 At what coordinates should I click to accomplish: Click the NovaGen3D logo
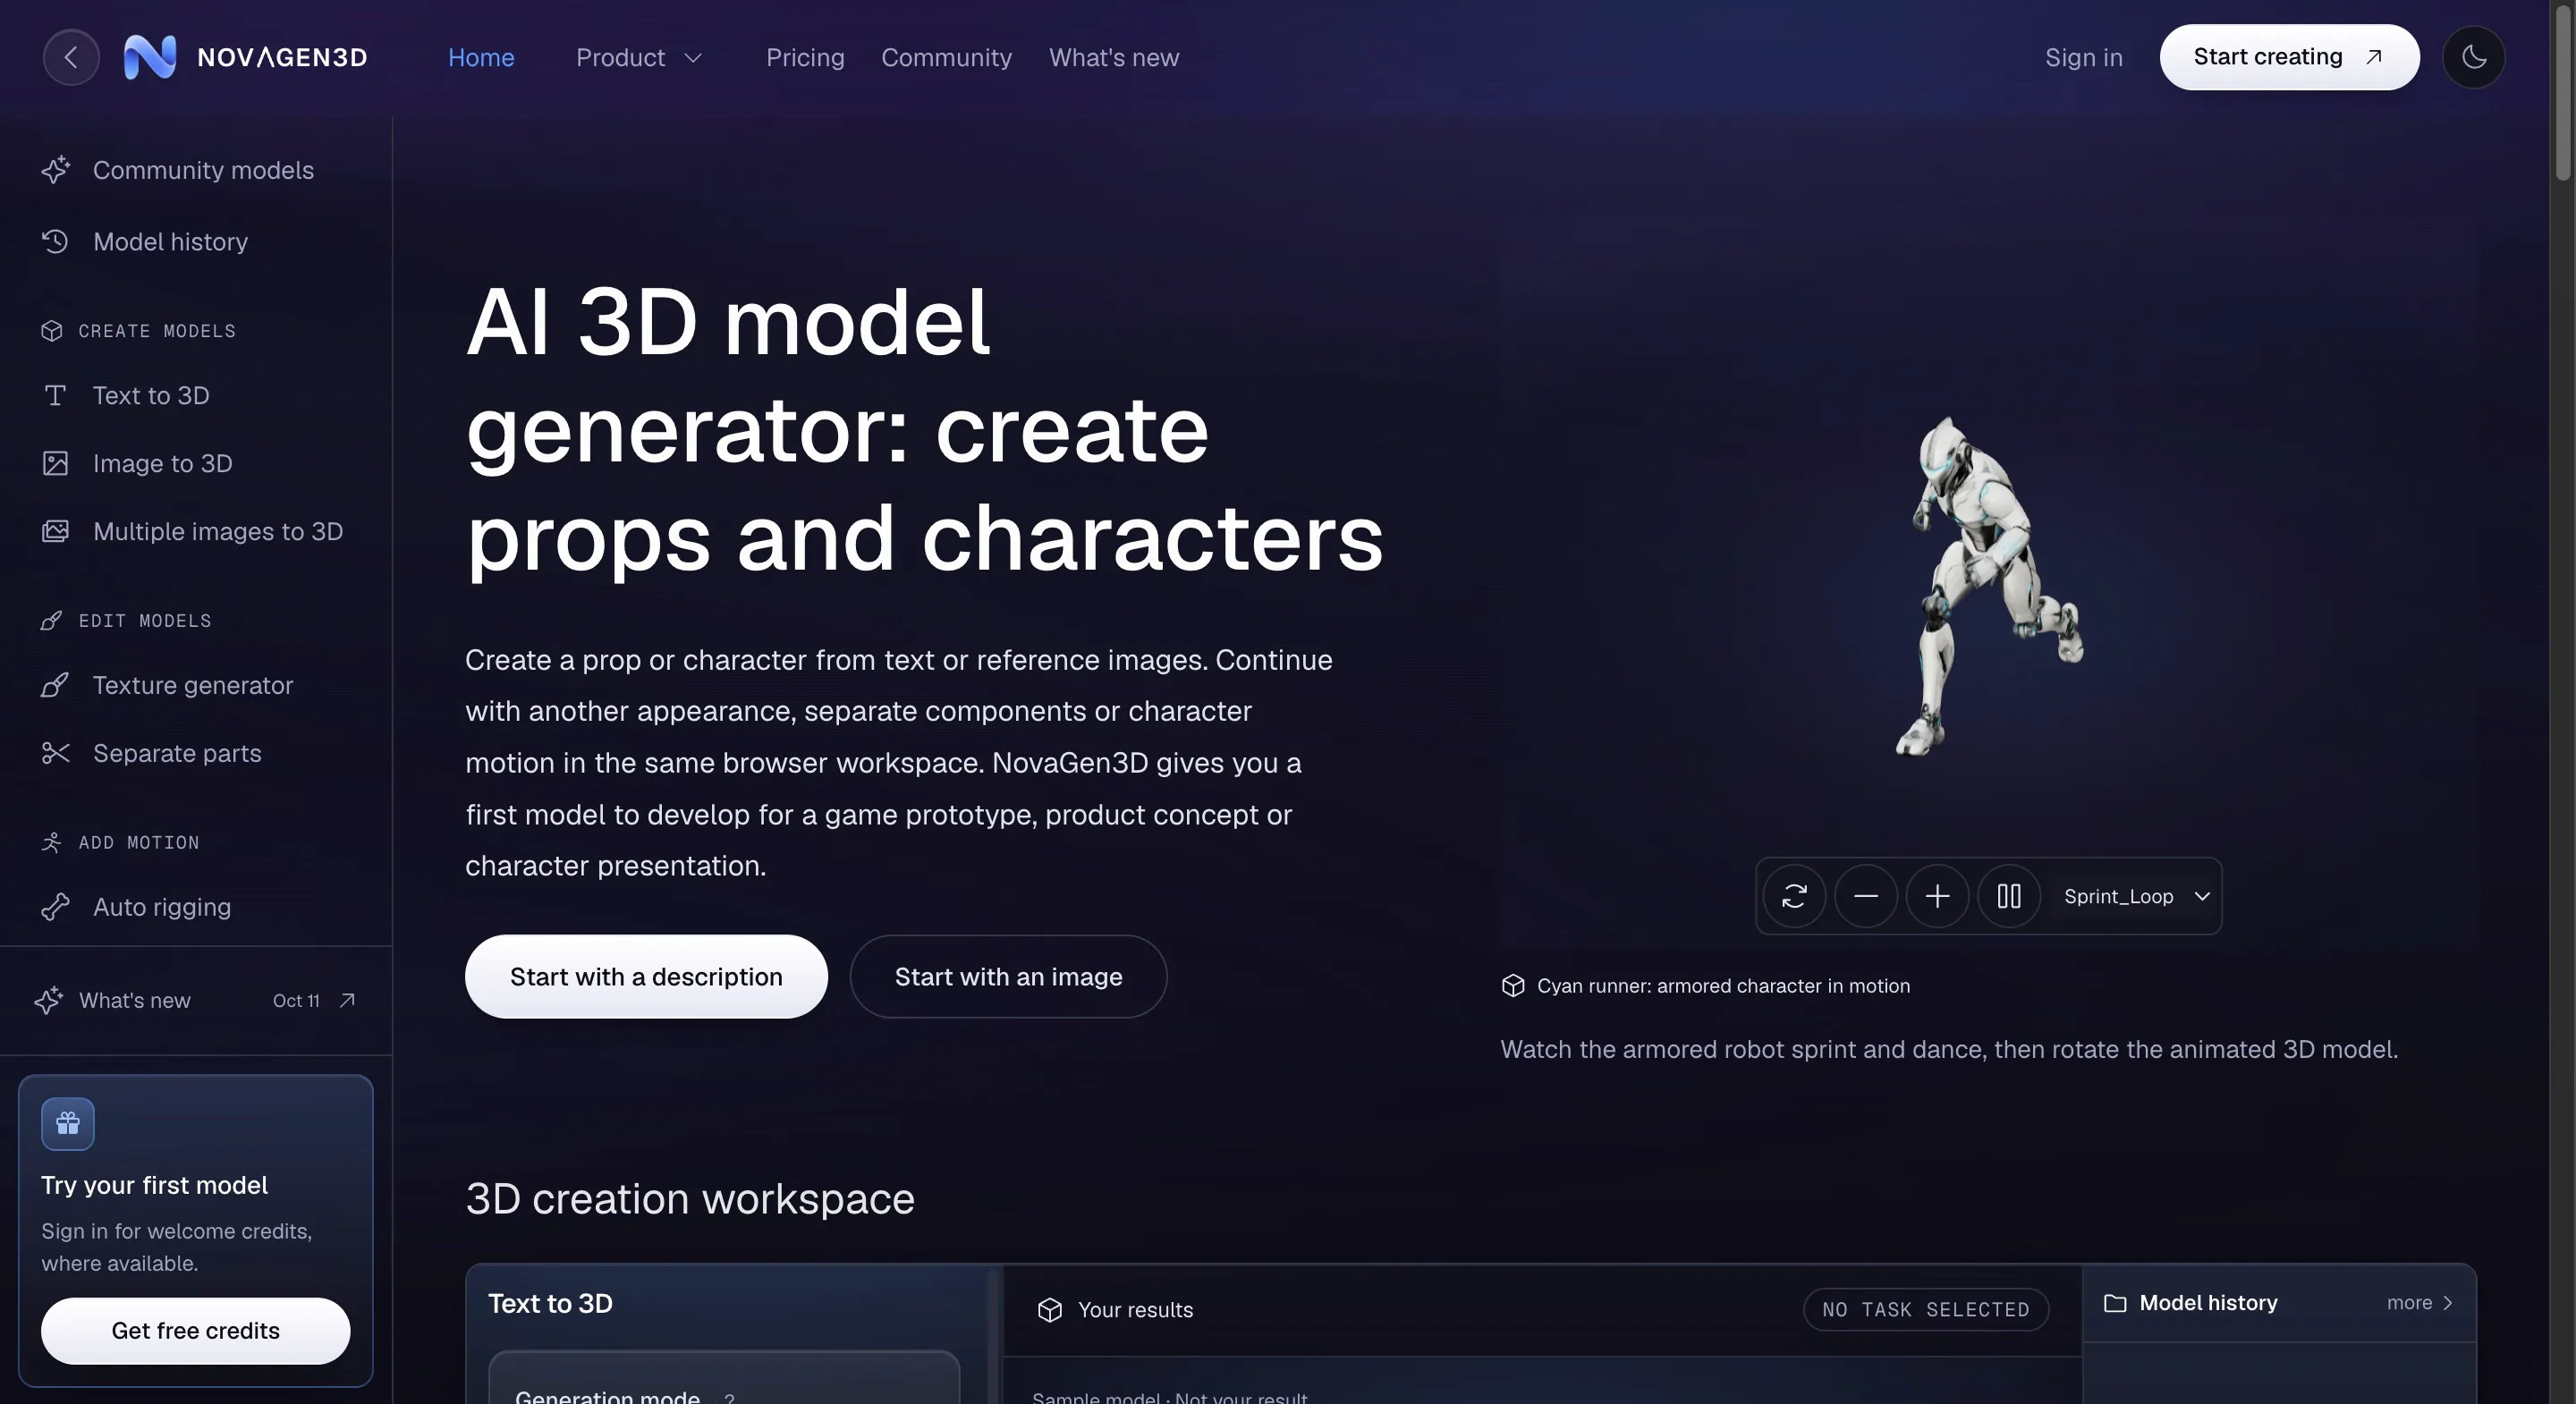[x=246, y=57]
